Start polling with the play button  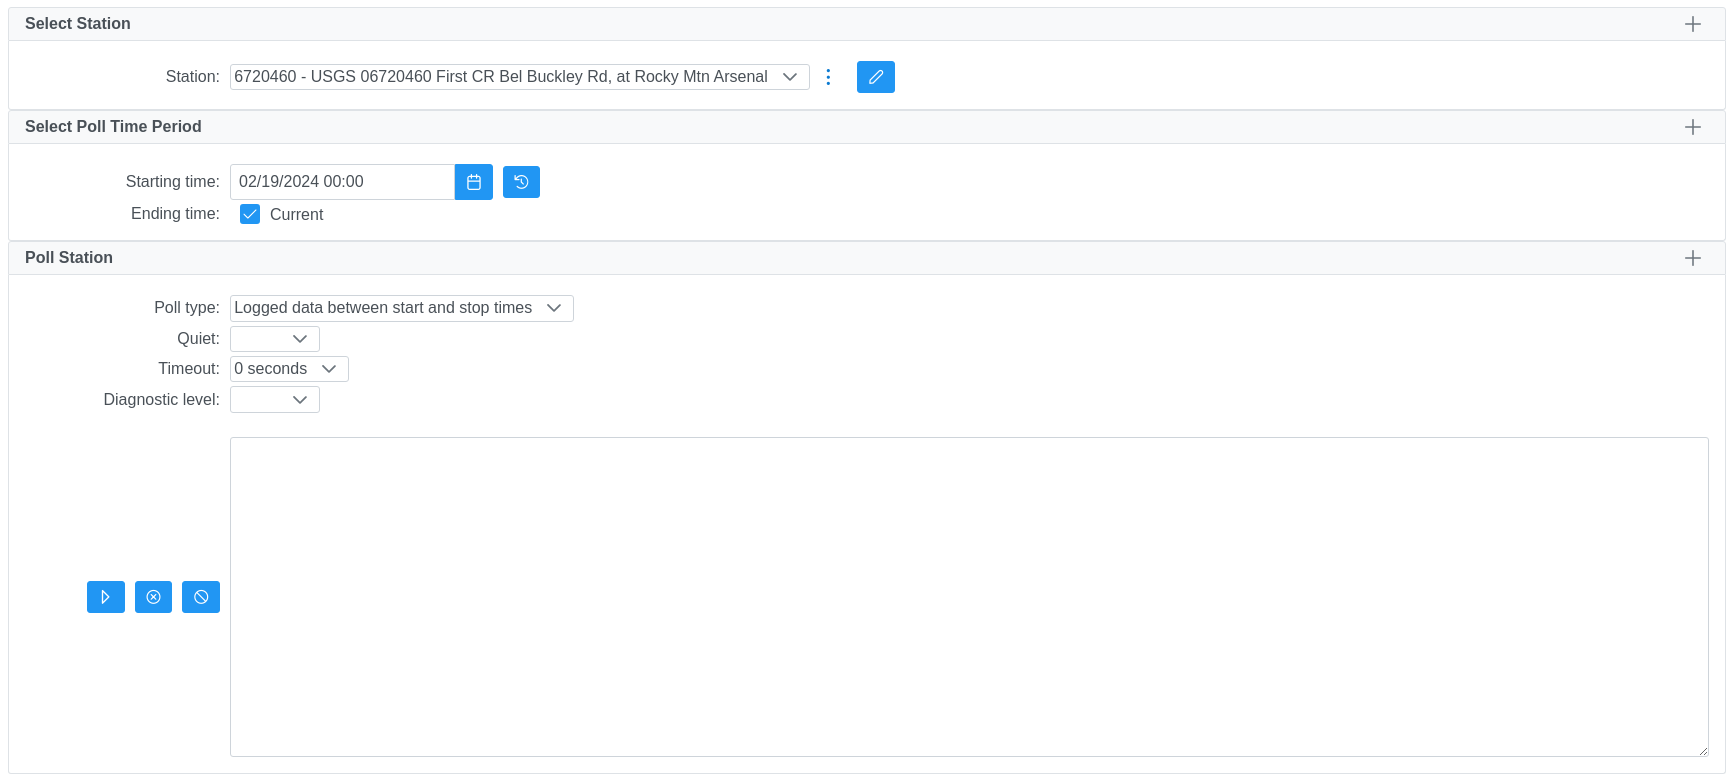point(105,597)
